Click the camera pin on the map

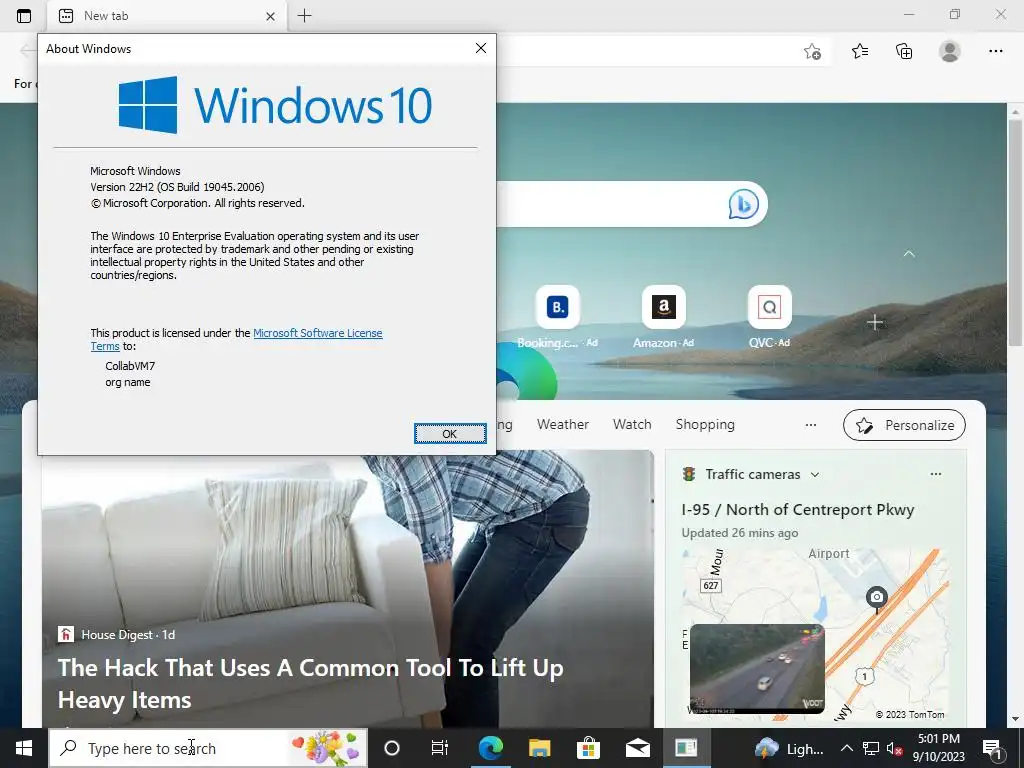click(x=876, y=598)
